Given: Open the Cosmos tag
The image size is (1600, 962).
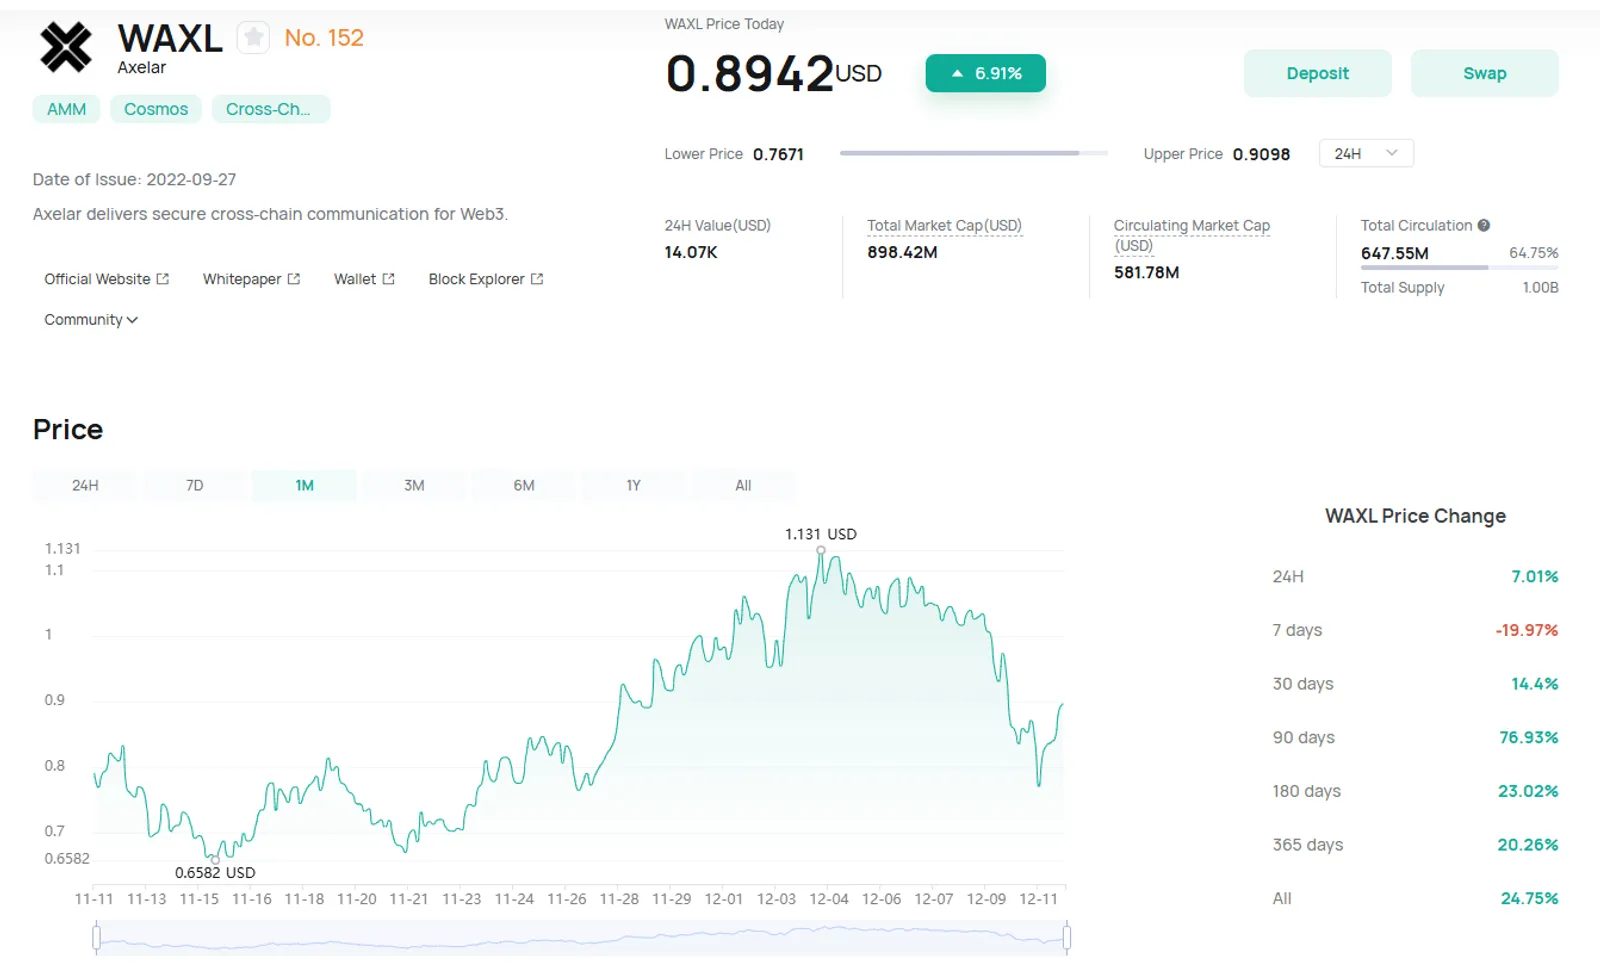Looking at the screenshot, I should click(x=156, y=109).
